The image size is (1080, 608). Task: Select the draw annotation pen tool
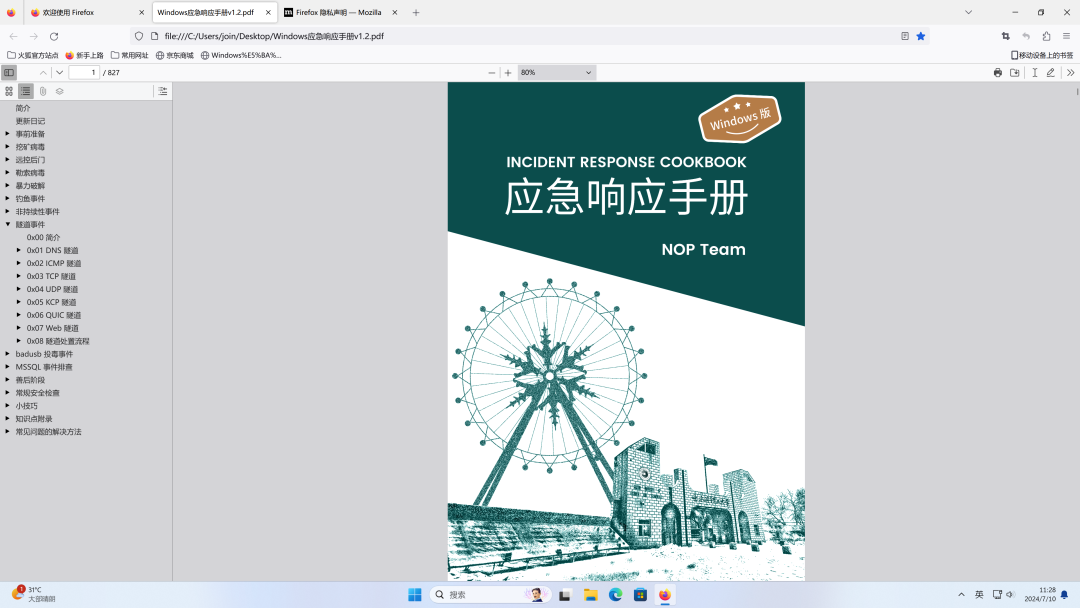[x=1051, y=72]
